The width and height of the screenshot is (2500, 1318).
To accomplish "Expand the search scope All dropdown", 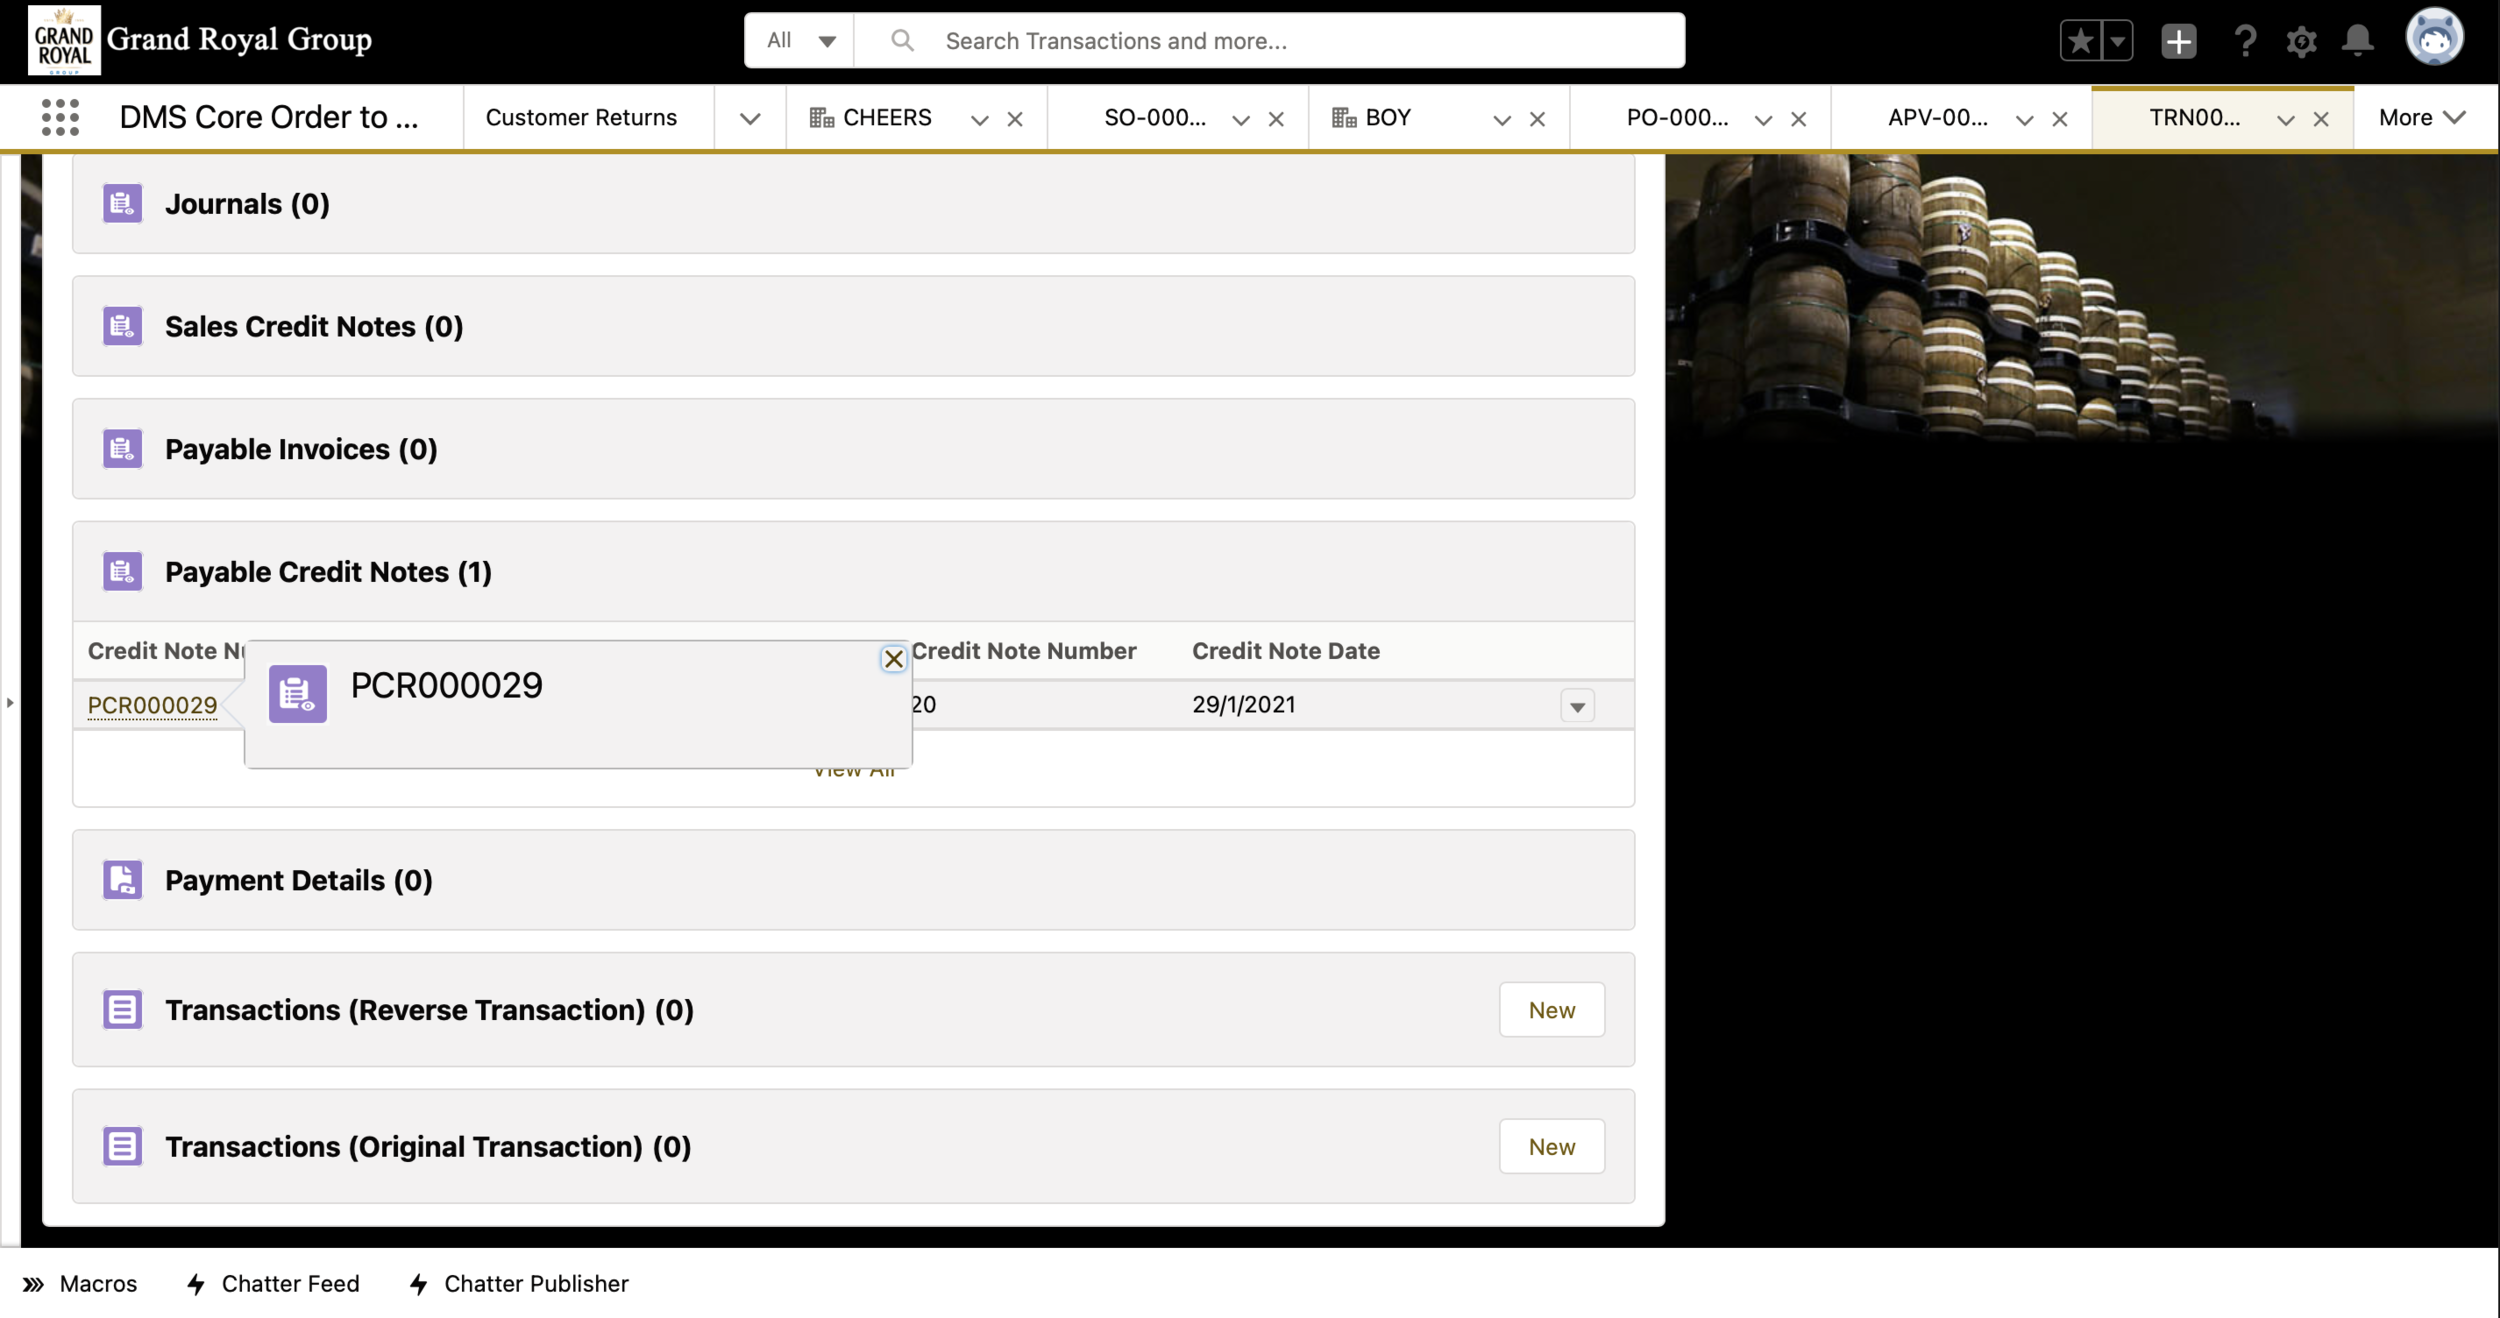I will [800, 41].
